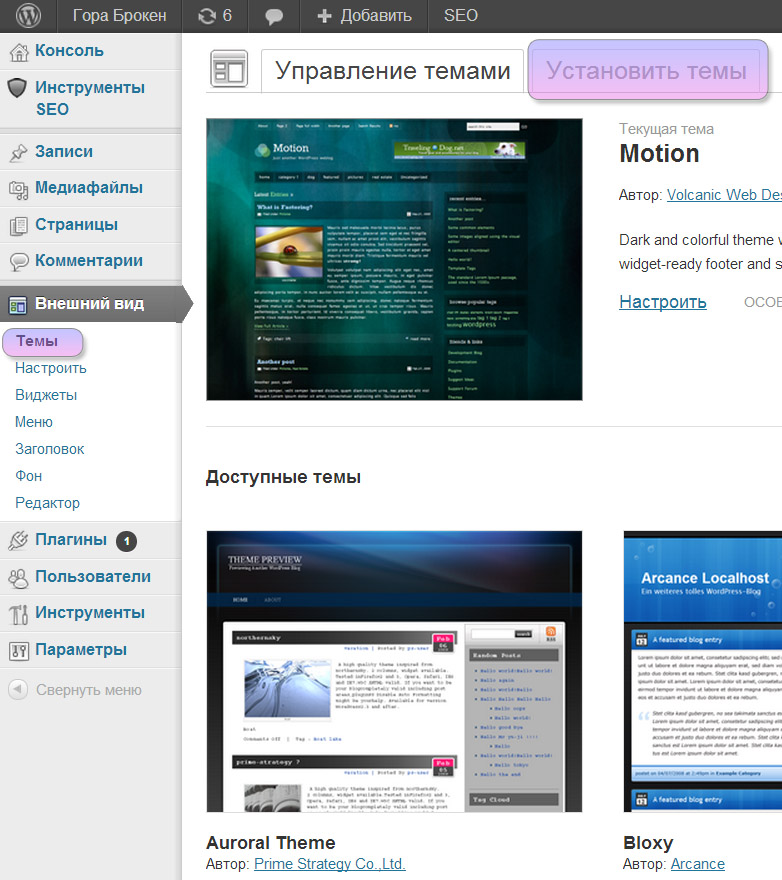Image resolution: width=782 pixels, height=880 pixels.
Task: Go to Консоль in sidebar
Action: [x=69, y=51]
